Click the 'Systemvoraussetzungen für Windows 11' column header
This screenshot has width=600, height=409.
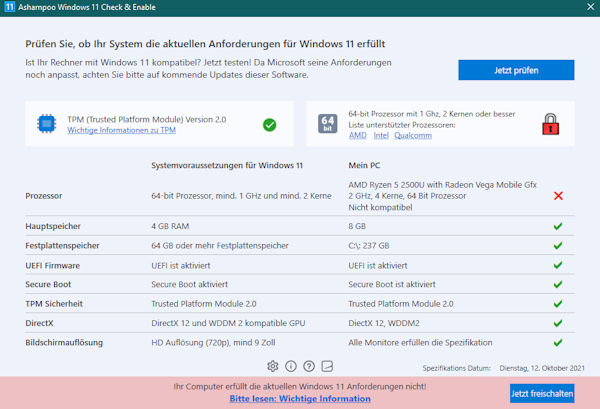pyautogui.click(x=227, y=165)
